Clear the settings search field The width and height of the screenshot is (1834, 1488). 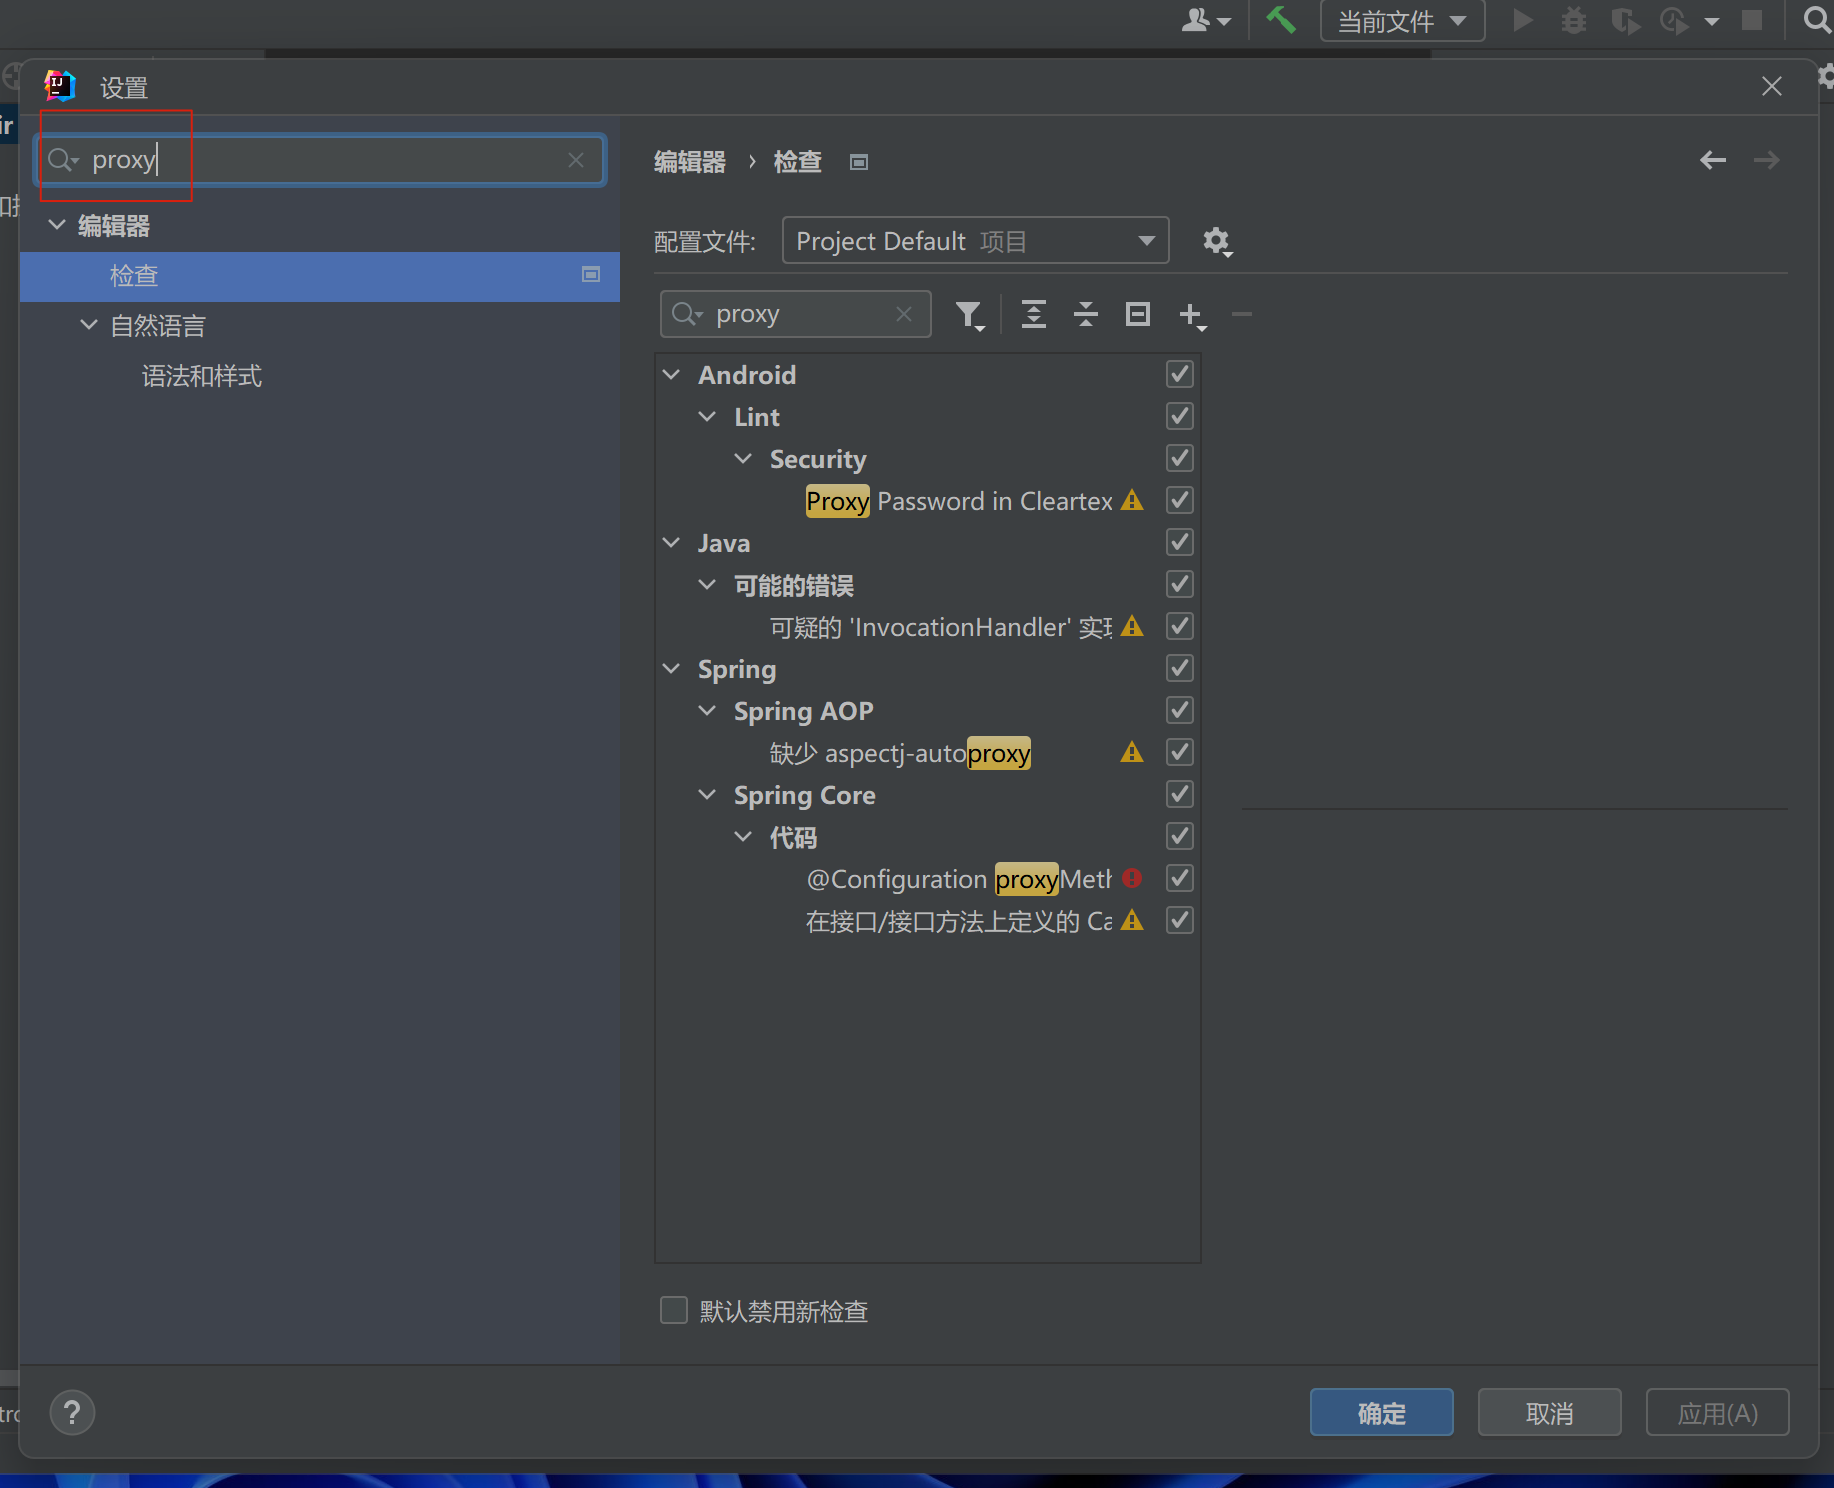576,160
